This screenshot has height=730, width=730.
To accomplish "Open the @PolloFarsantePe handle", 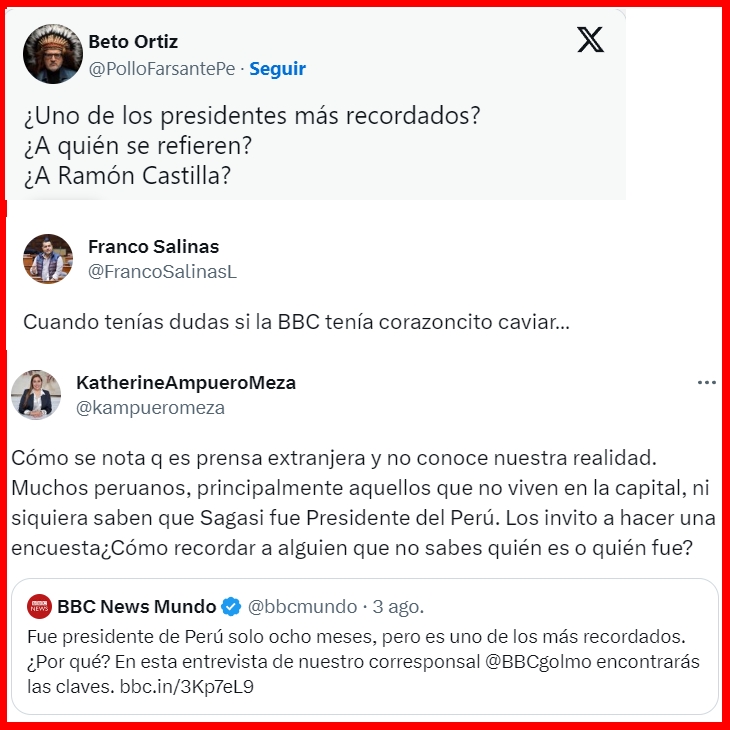I will click(x=162, y=68).
